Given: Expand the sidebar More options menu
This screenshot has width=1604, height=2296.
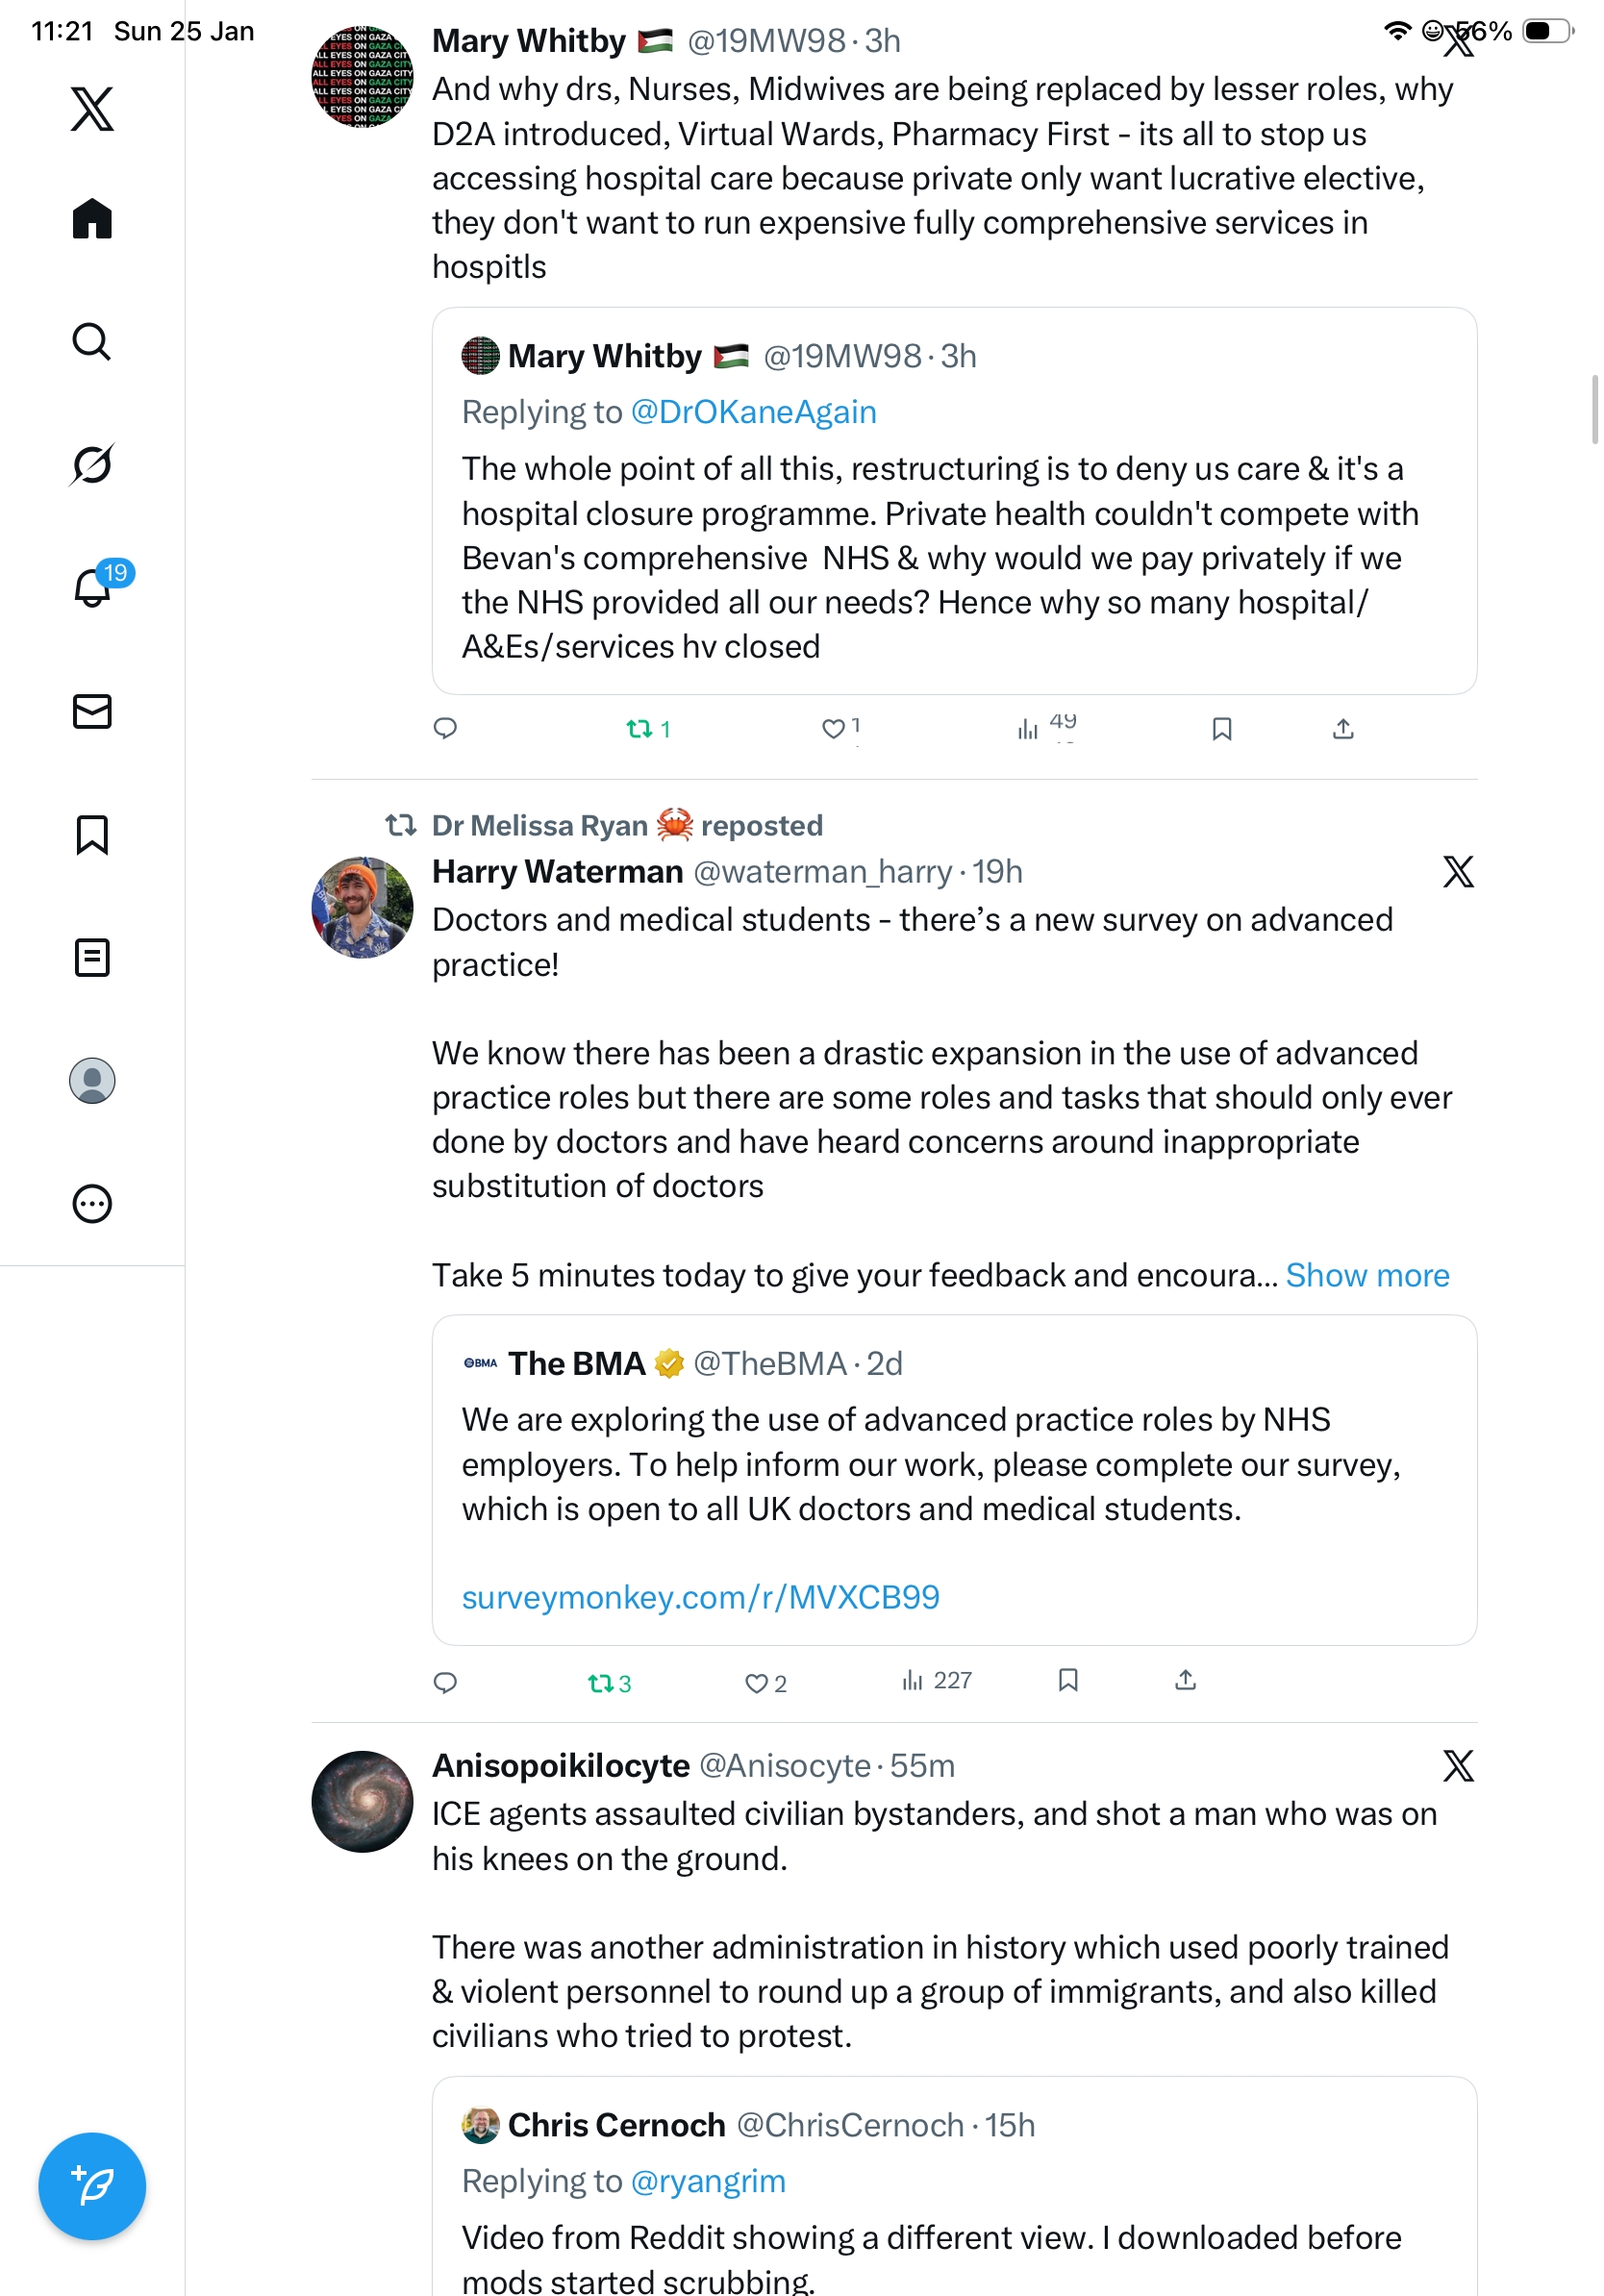Looking at the screenshot, I should (x=92, y=1204).
